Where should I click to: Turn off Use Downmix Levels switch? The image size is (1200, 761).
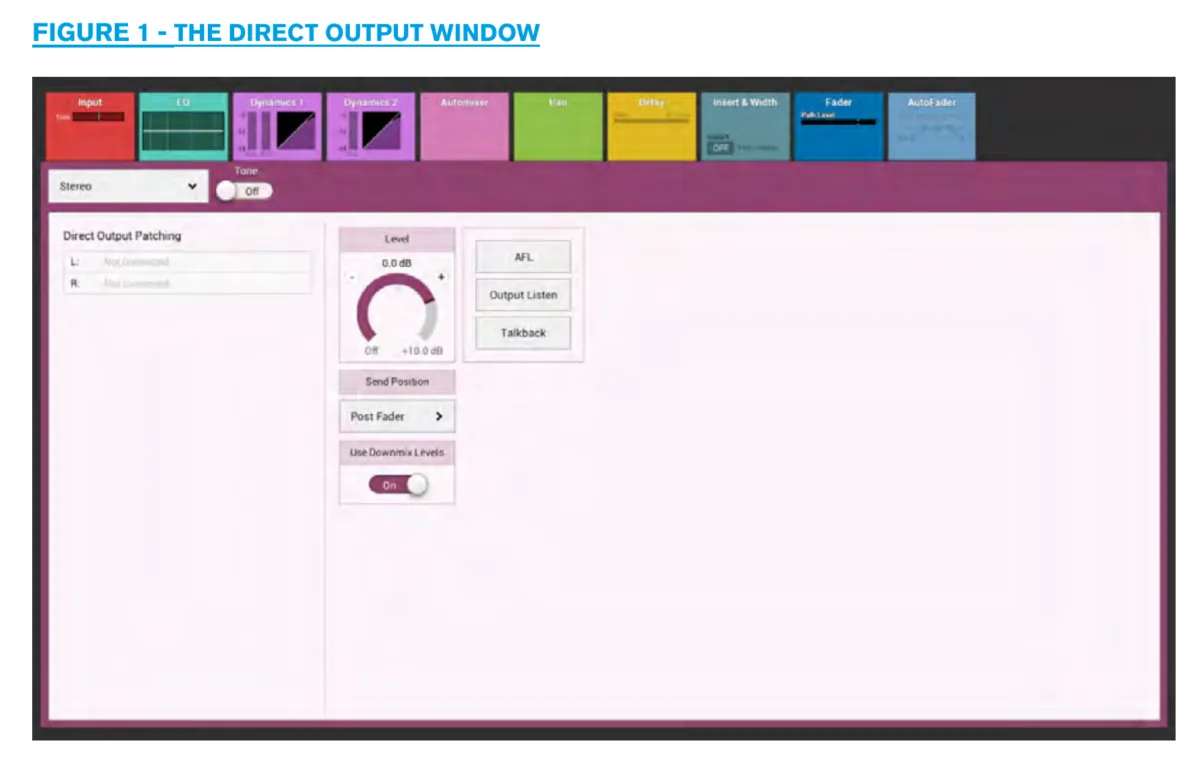click(398, 485)
